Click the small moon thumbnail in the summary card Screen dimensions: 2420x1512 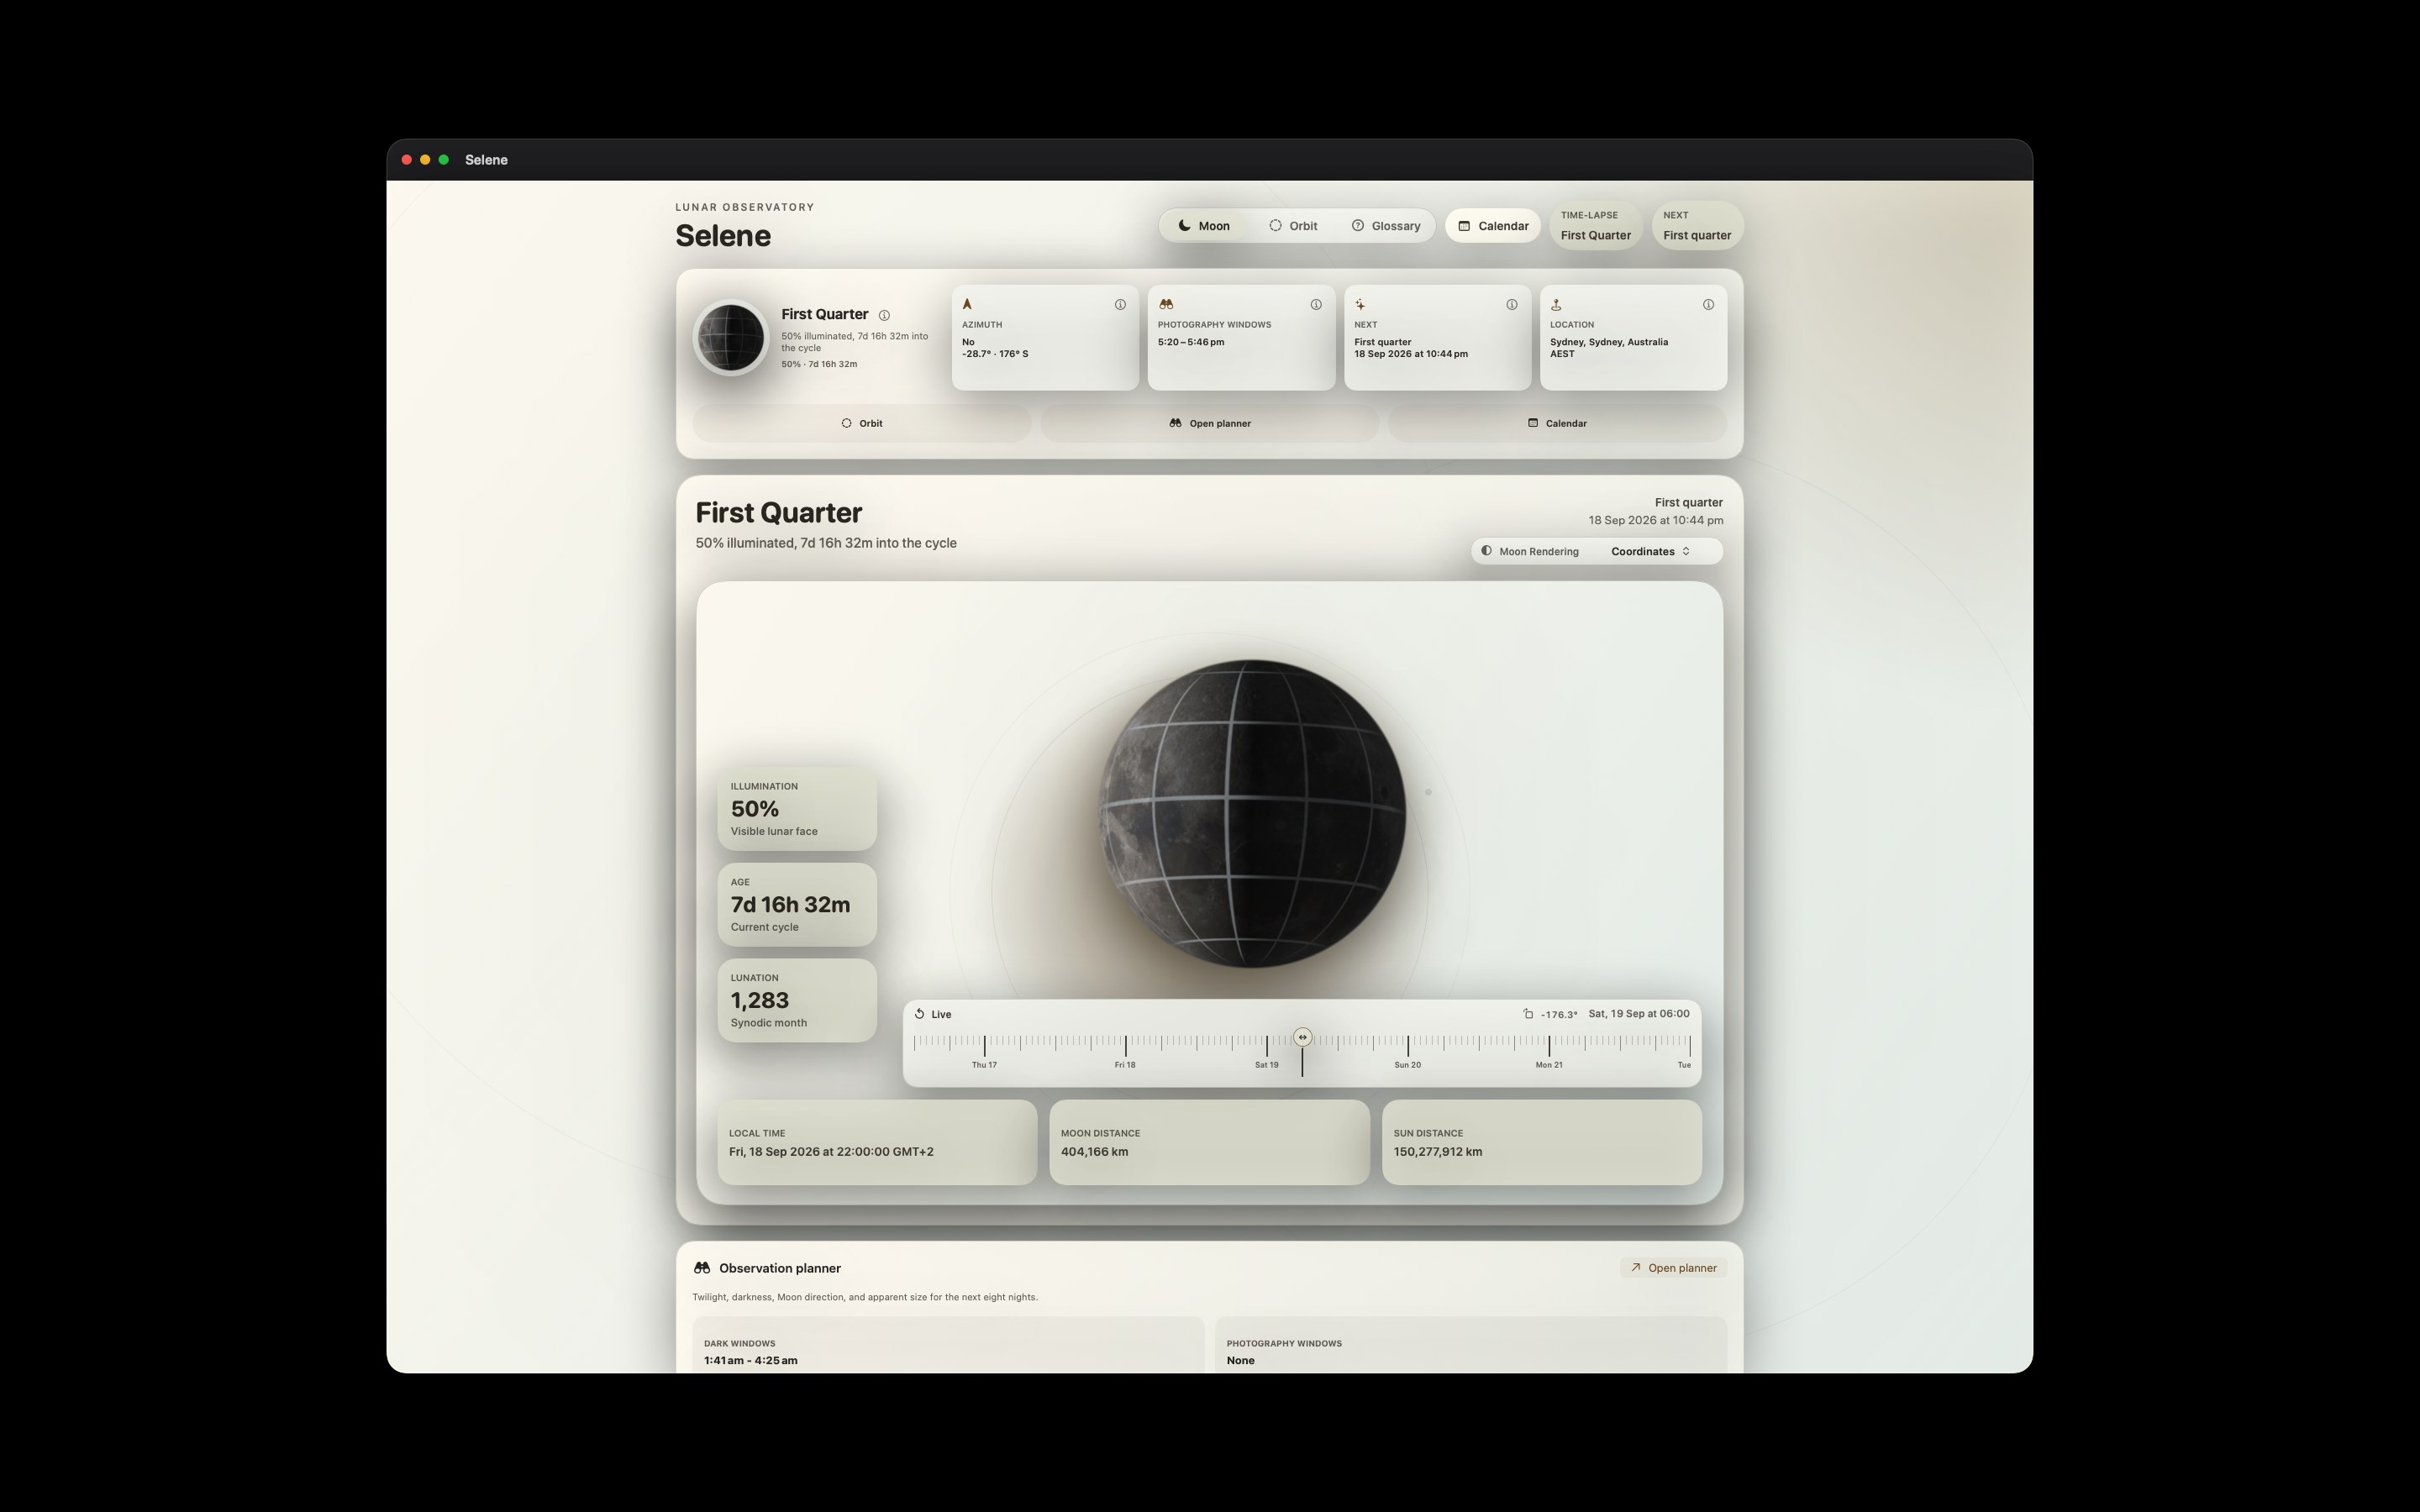coord(731,338)
